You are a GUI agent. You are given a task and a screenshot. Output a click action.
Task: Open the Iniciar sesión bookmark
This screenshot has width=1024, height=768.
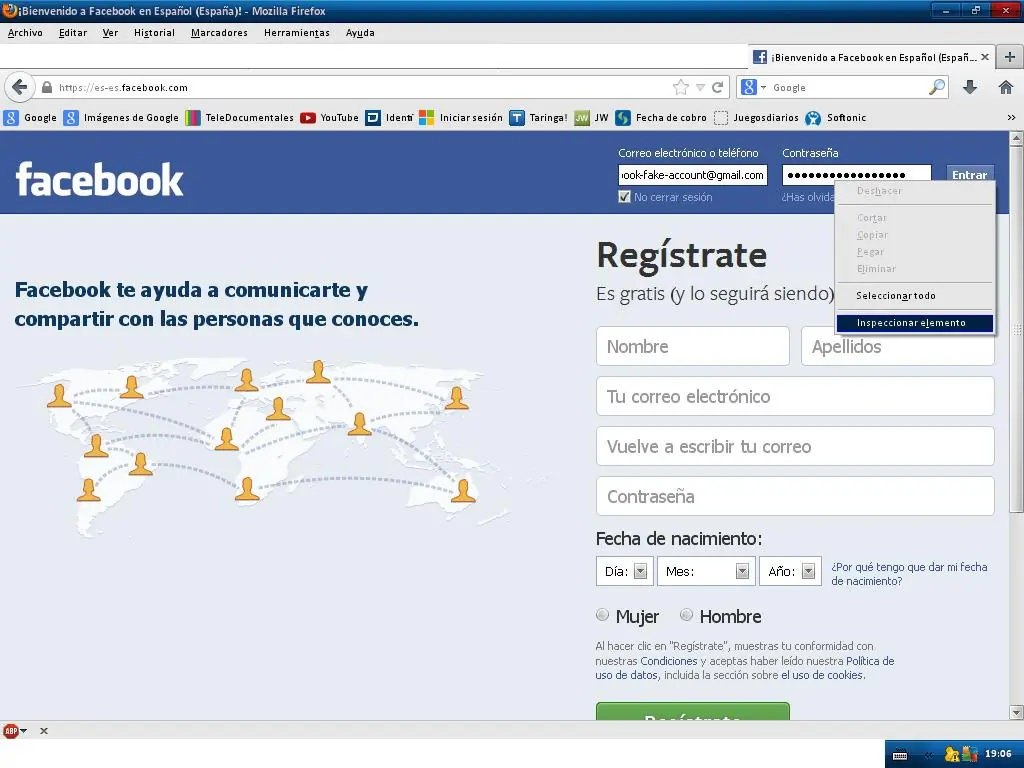pos(461,118)
